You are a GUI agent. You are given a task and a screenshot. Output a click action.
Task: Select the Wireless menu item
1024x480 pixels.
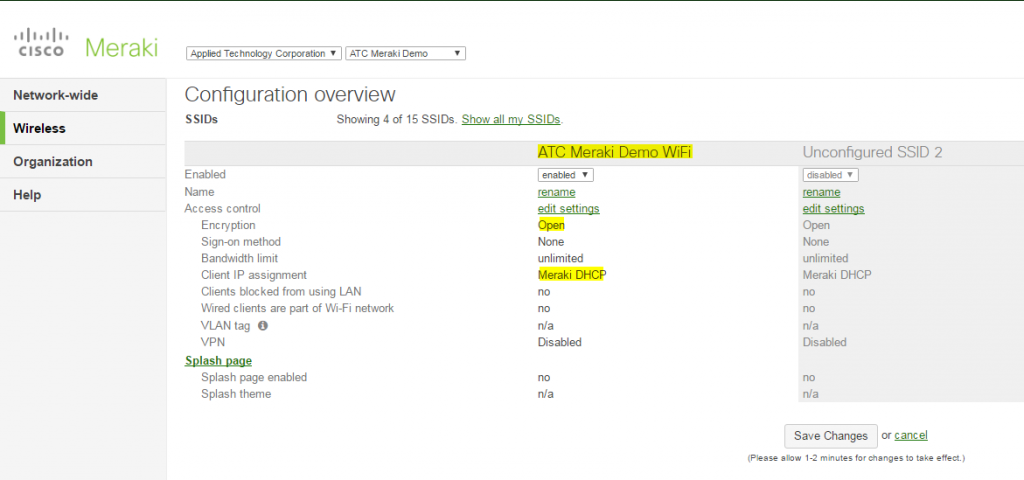pyautogui.click(x=83, y=129)
